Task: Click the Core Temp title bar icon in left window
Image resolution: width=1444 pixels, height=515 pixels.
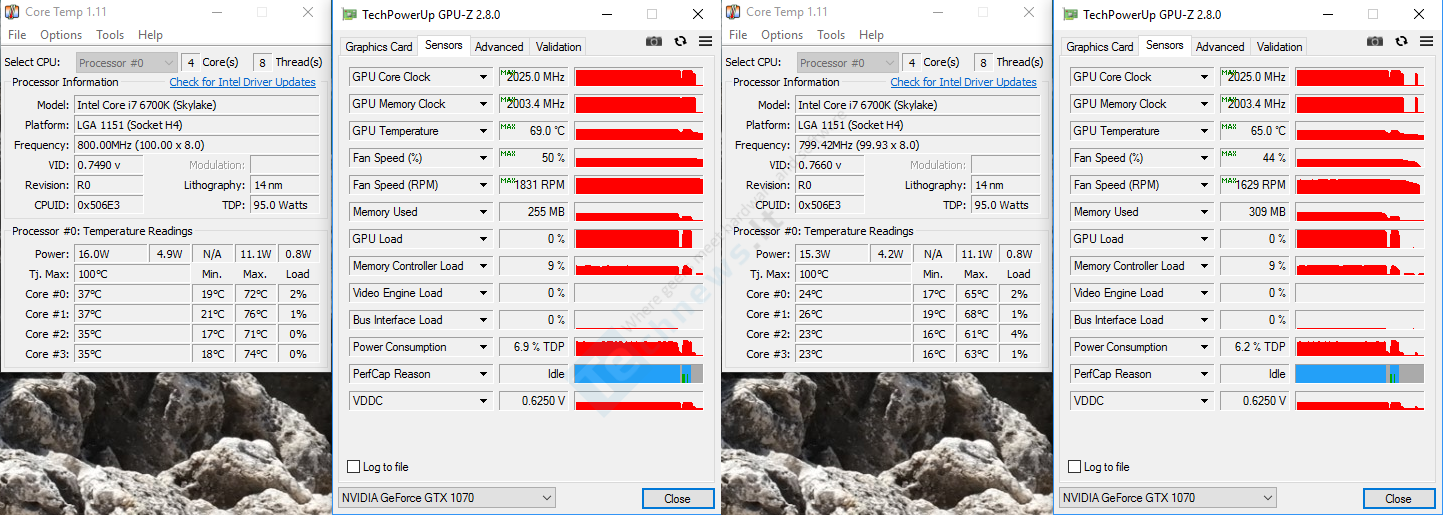Action: (x=12, y=12)
